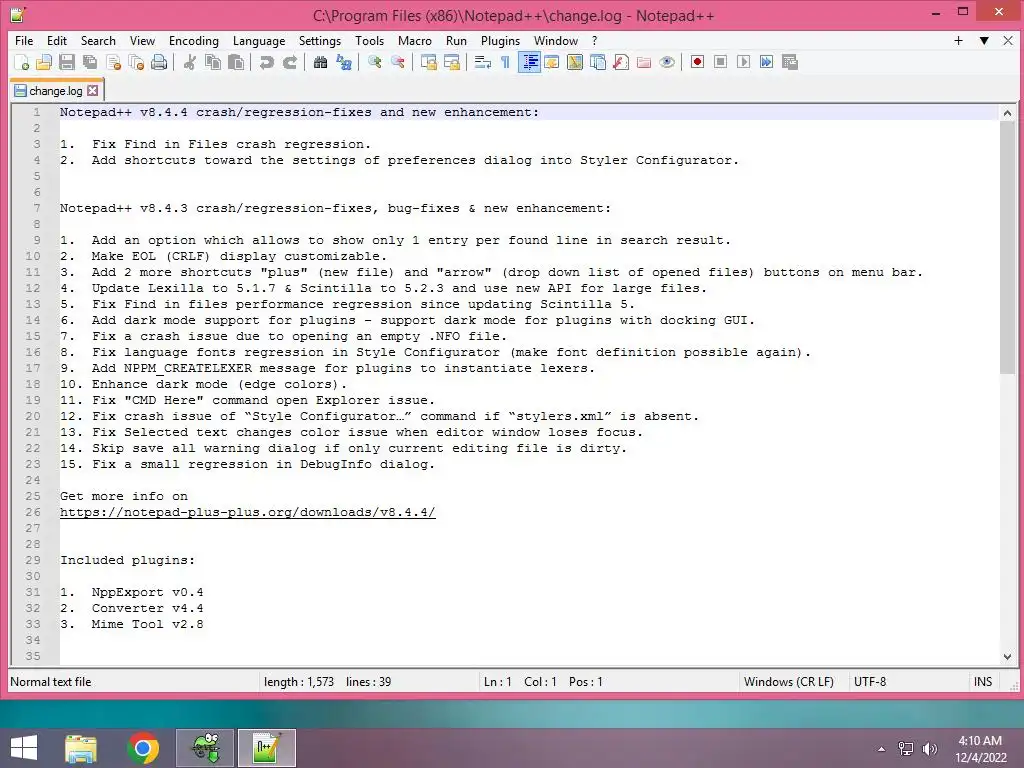Click the Close All documents icon
1024x768 pixels.
136,62
